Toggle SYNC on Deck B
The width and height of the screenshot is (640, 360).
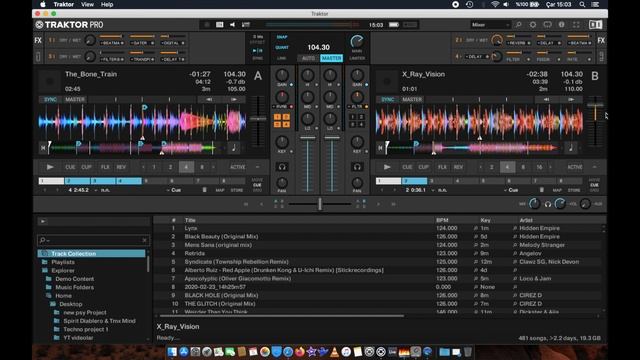click(x=387, y=99)
